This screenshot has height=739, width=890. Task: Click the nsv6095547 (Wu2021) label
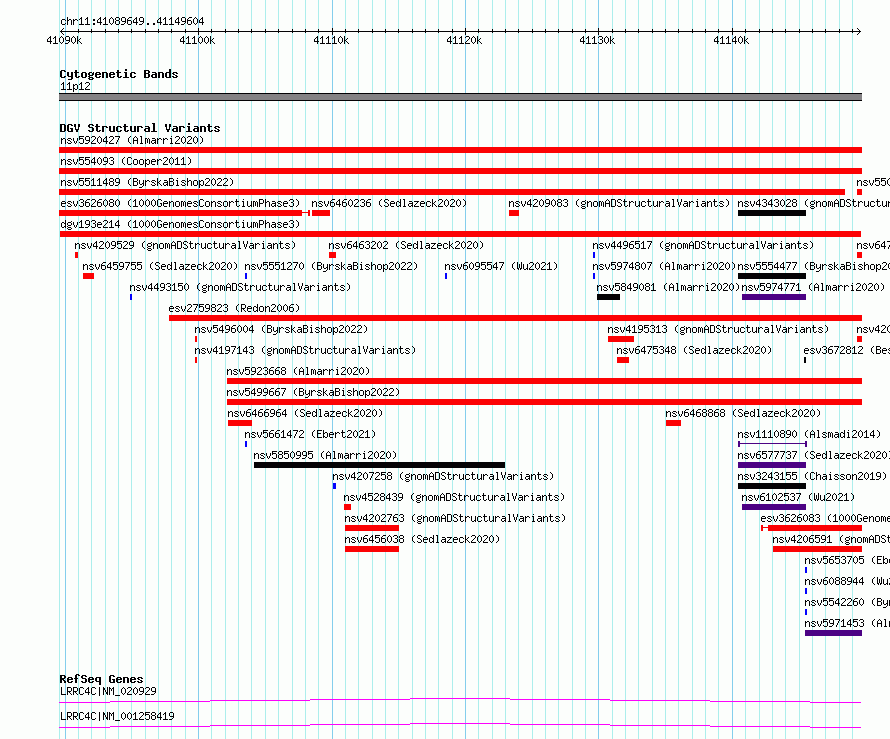[501, 266]
